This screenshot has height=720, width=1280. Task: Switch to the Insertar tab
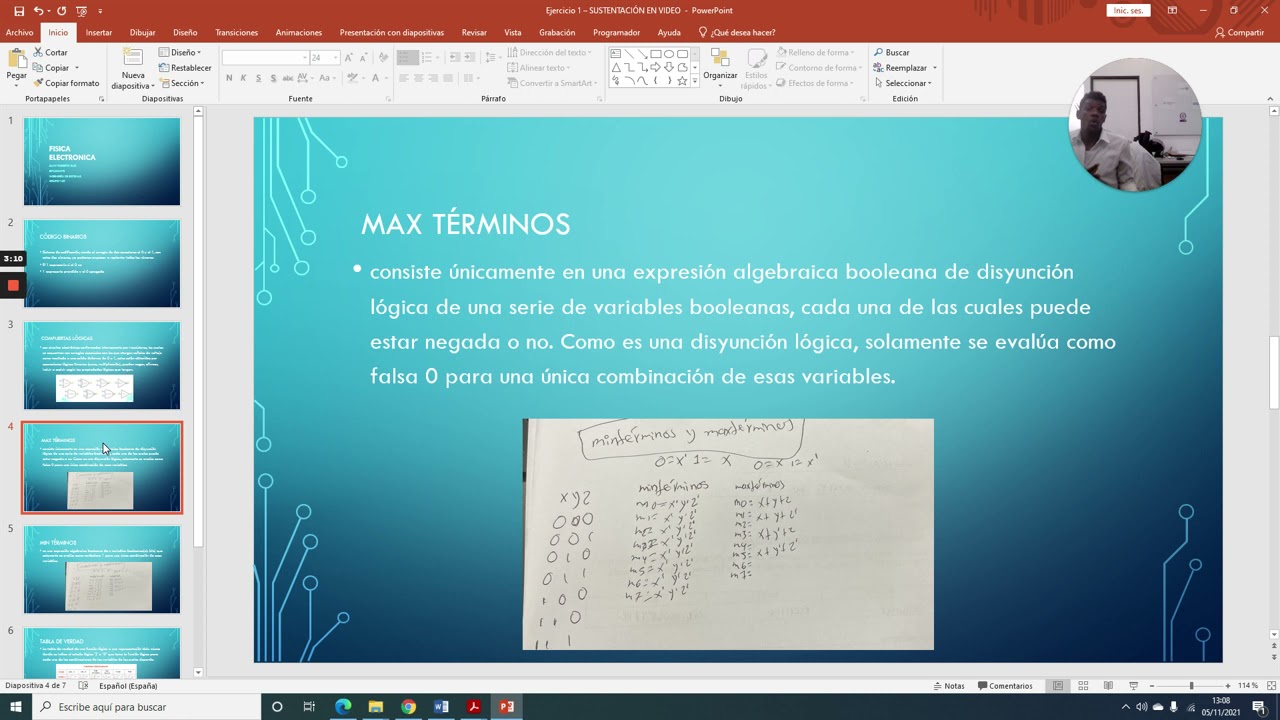click(99, 32)
